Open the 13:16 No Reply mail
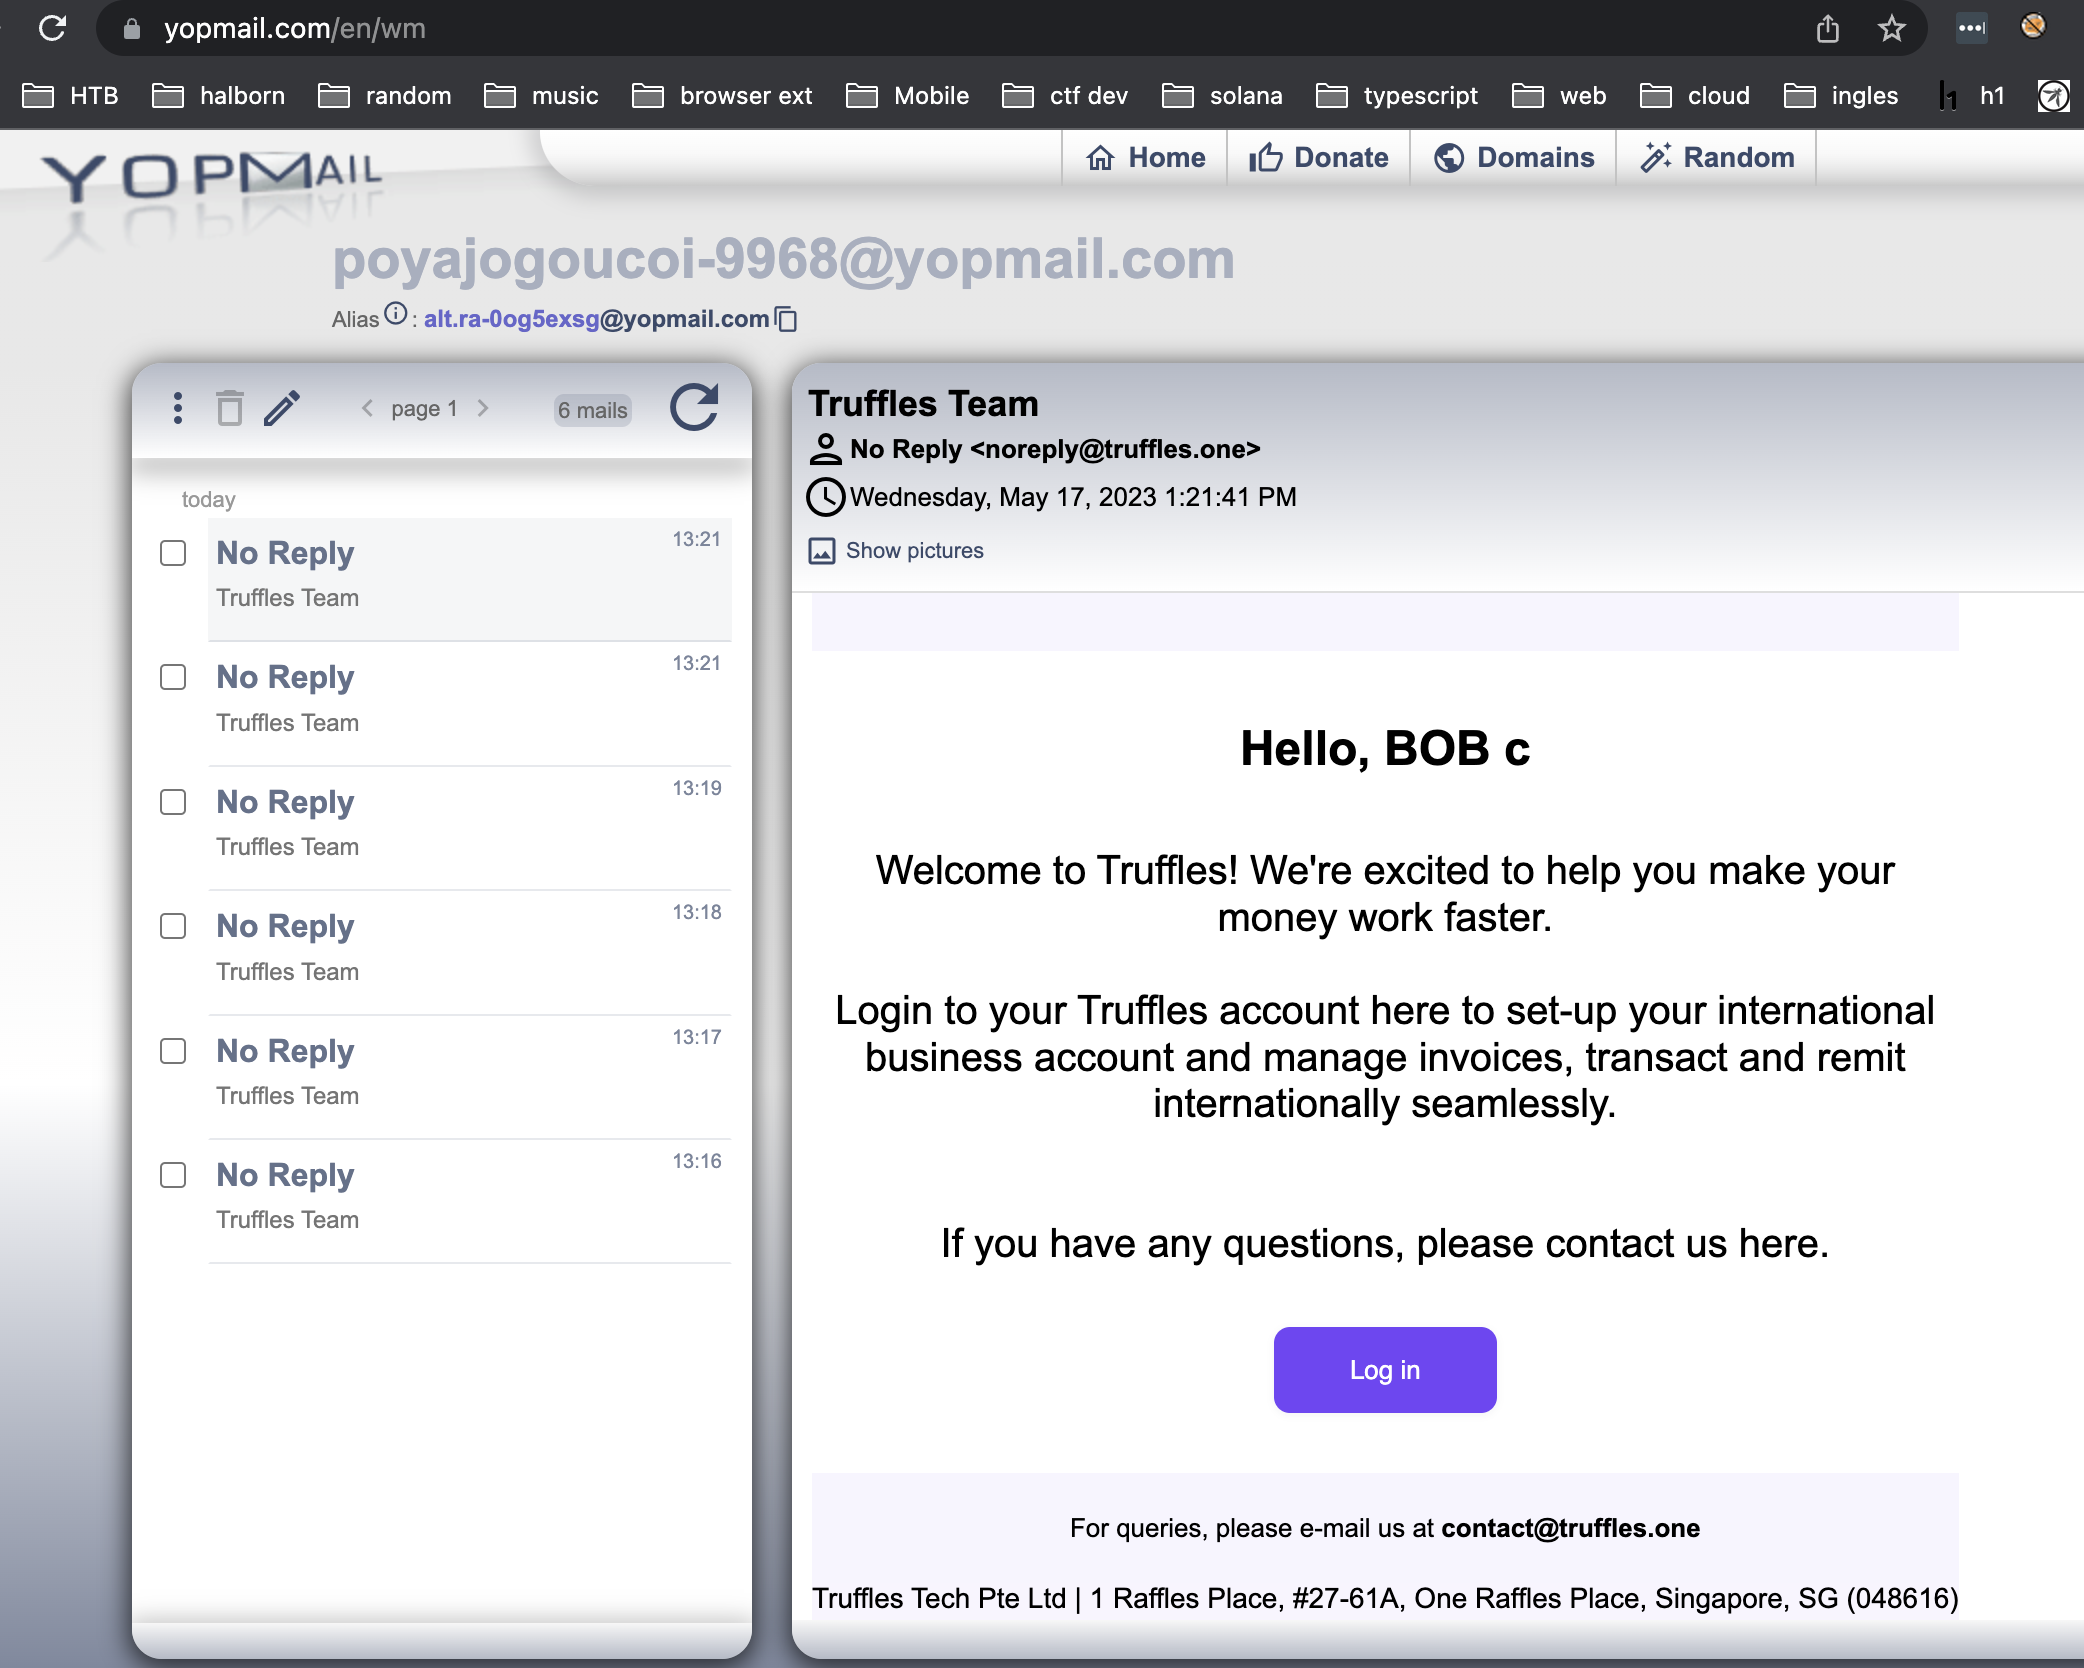The image size is (2084, 1668). click(470, 1201)
